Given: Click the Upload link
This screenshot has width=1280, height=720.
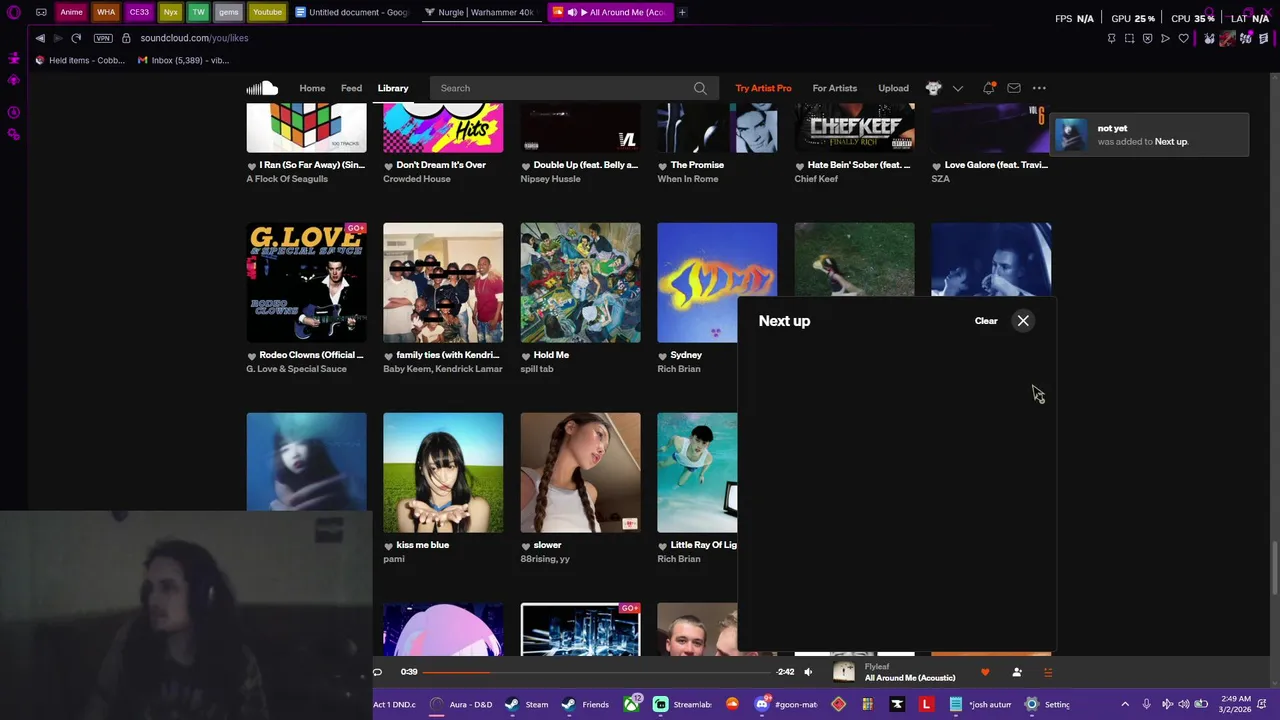Looking at the screenshot, I should click(893, 88).
